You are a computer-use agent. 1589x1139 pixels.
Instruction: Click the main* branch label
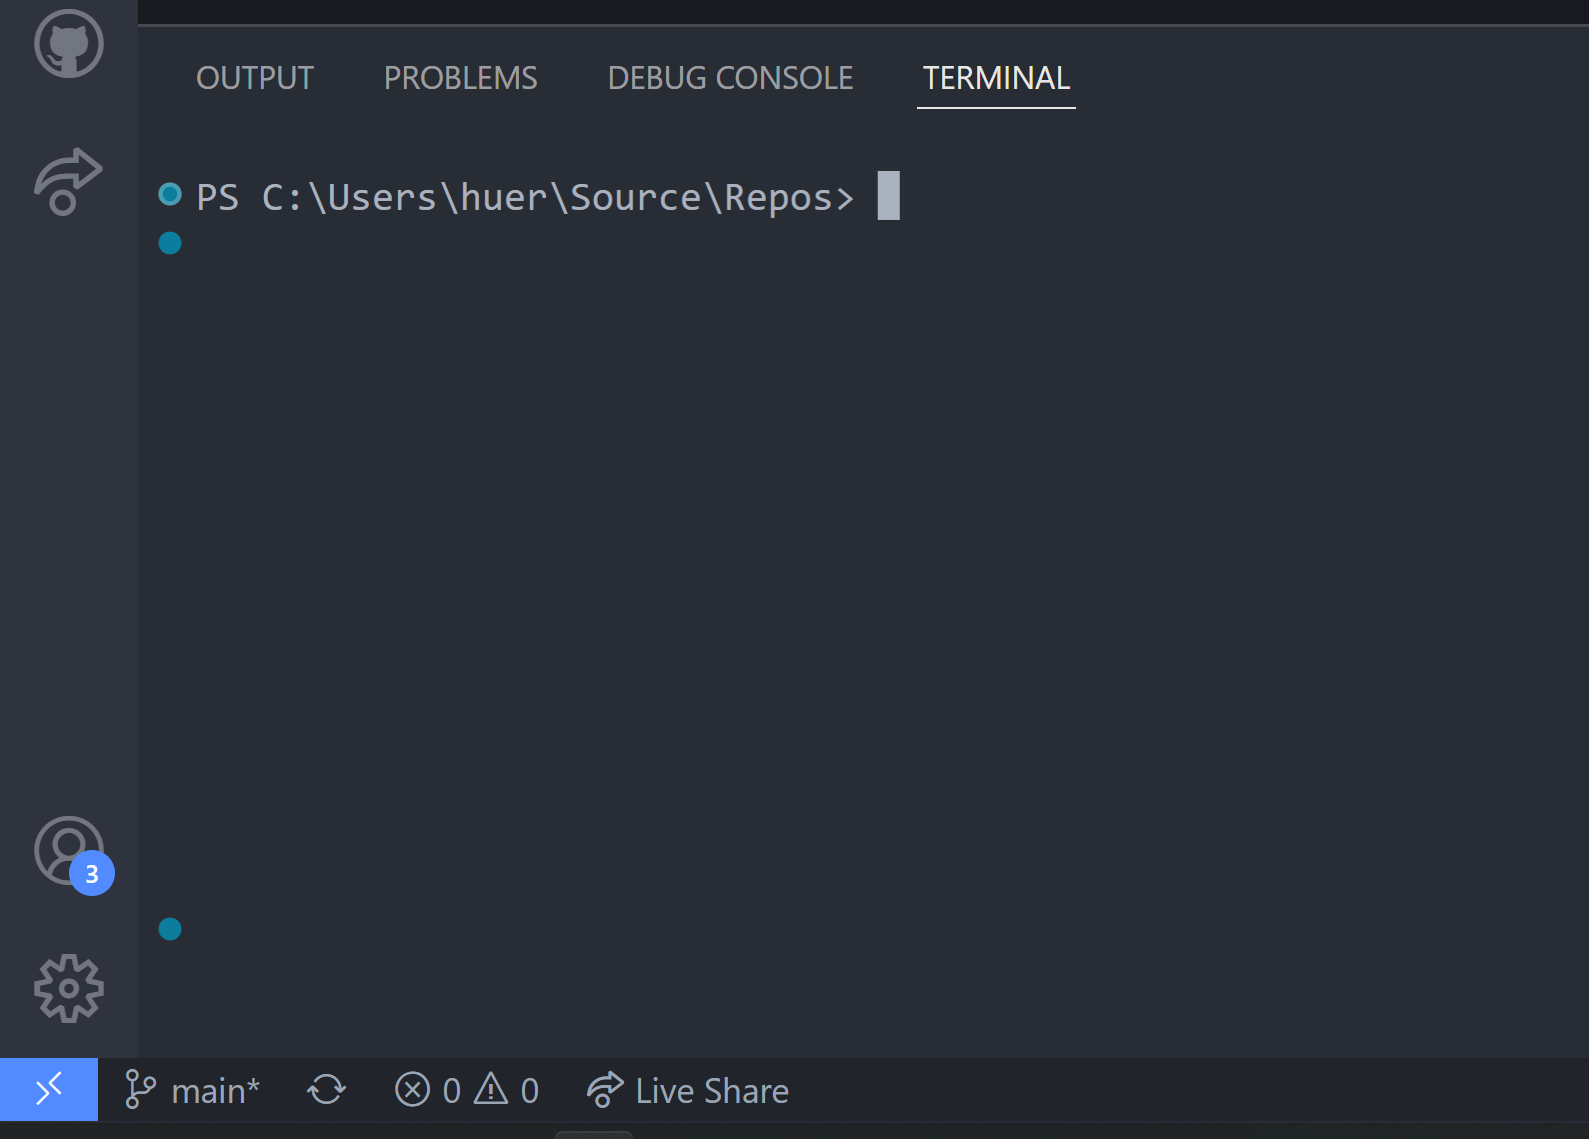point(213,1089)
